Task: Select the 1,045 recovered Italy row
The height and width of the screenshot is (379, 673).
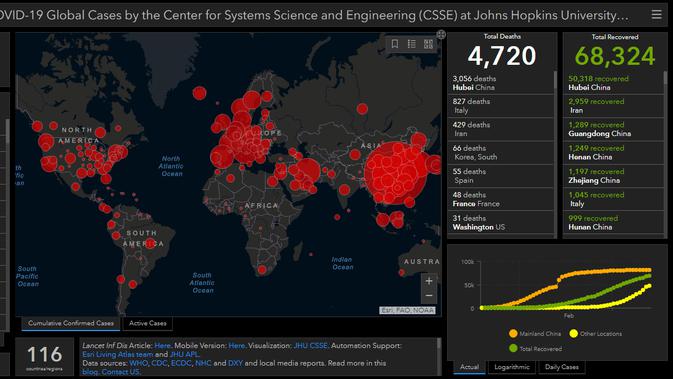Action: click(614, 199)
